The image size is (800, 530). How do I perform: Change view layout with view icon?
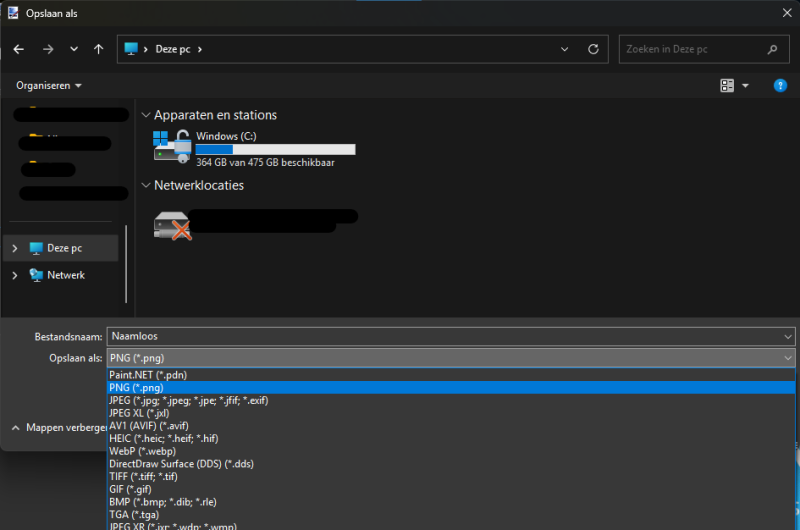tap(727, 86)
